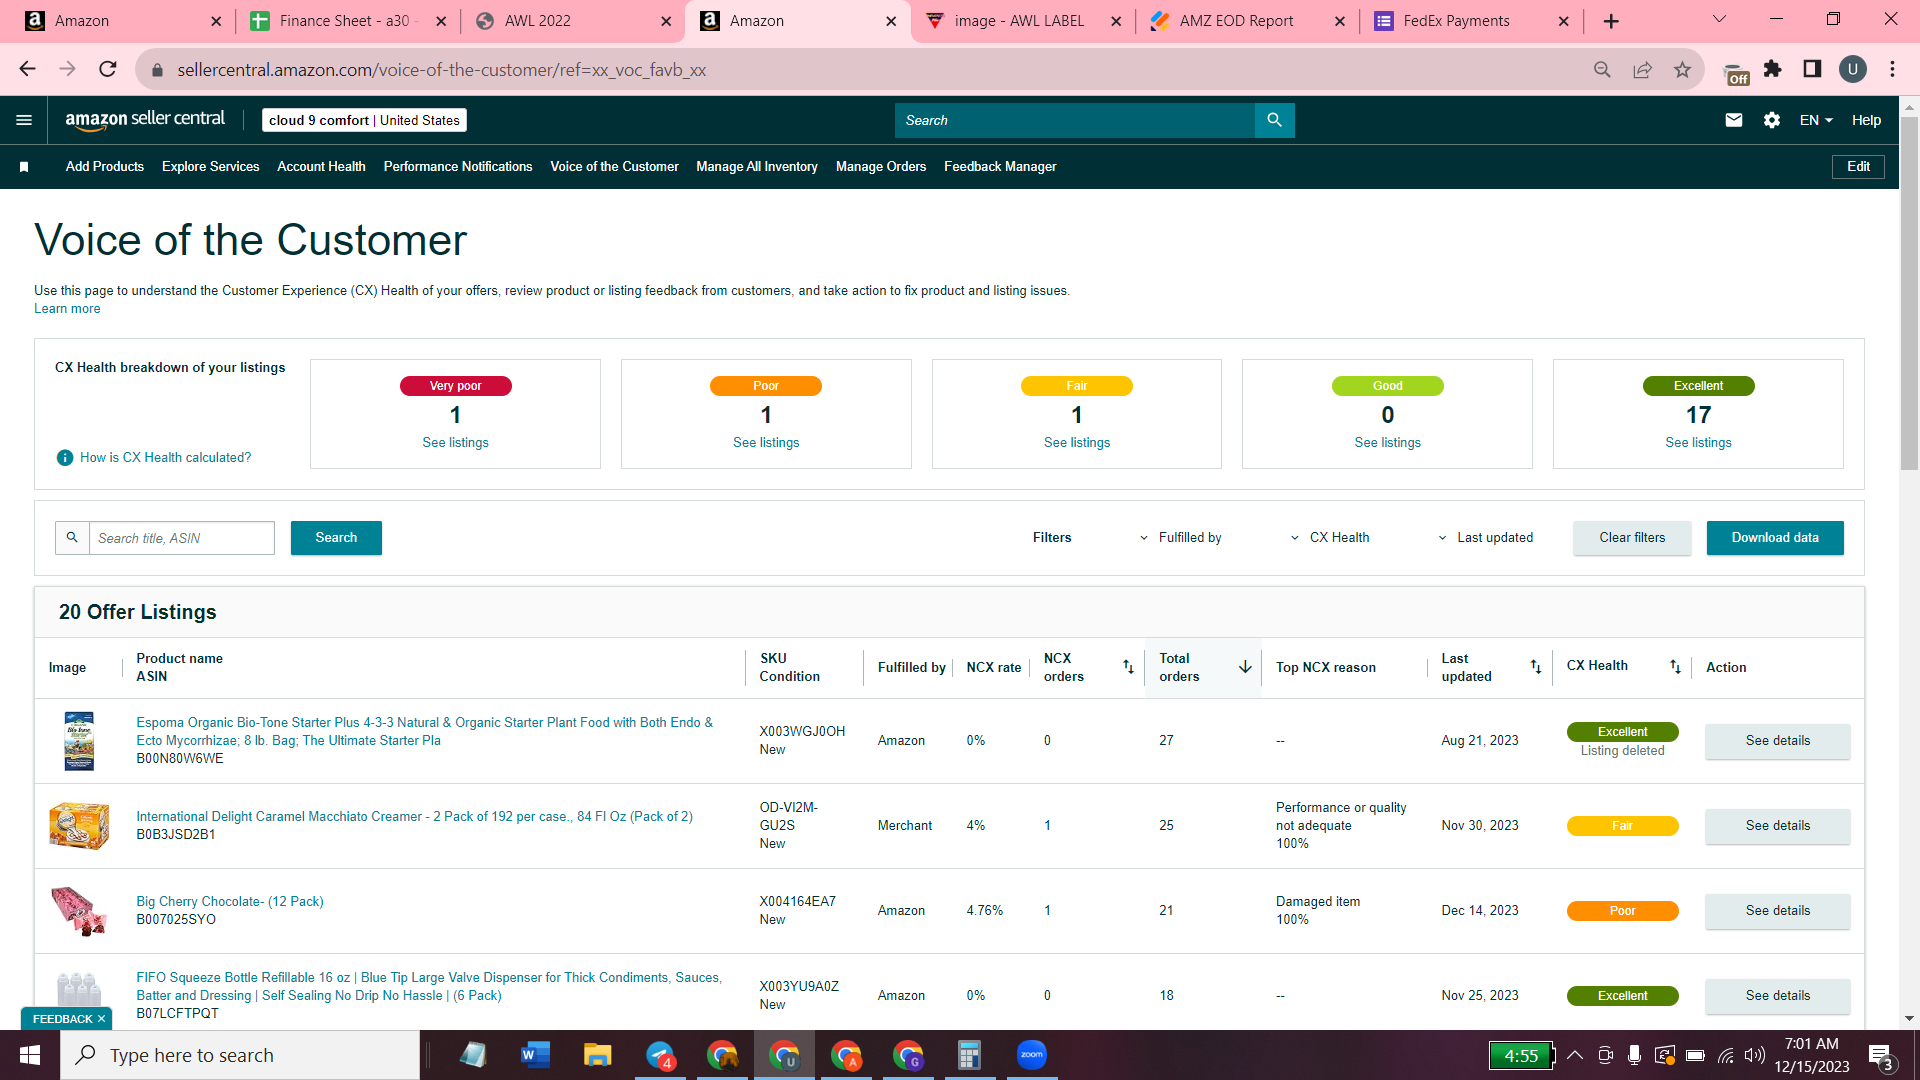Click the Windows taskbar search box
Image resolution: width=1920 pixels, height=1080 pixels.
tap(240, 1055)
